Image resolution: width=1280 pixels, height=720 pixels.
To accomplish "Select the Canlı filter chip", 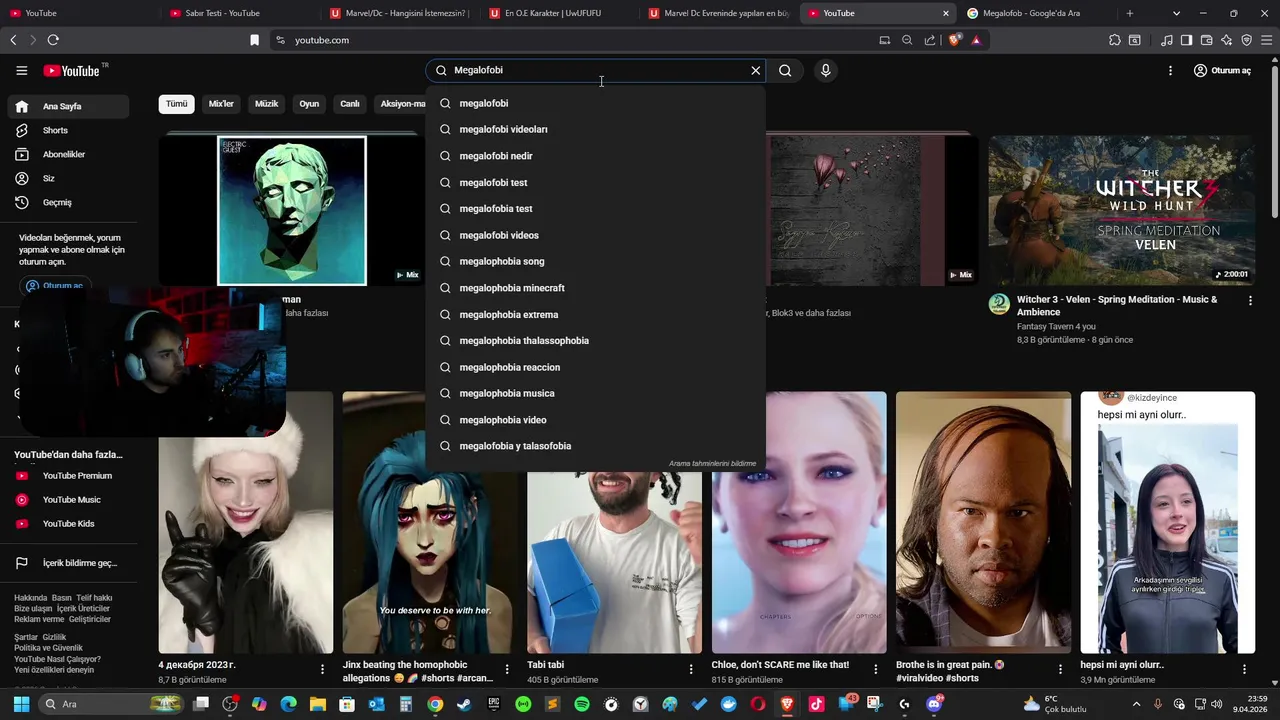I will click(x=350, y=104).
